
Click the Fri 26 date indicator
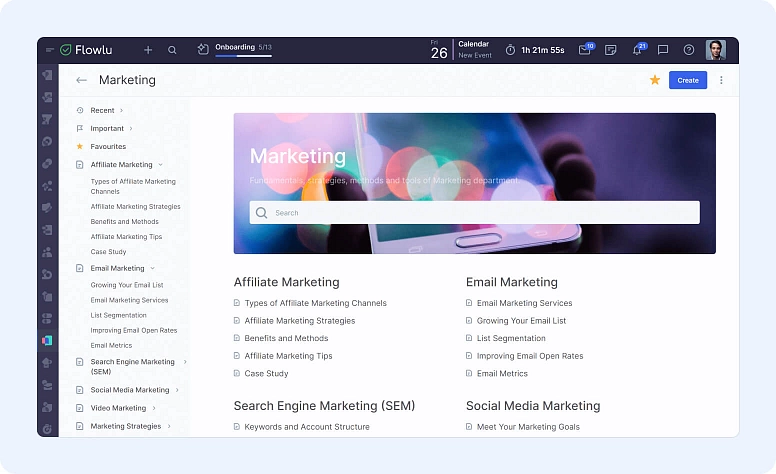click(x=438, y=50)
